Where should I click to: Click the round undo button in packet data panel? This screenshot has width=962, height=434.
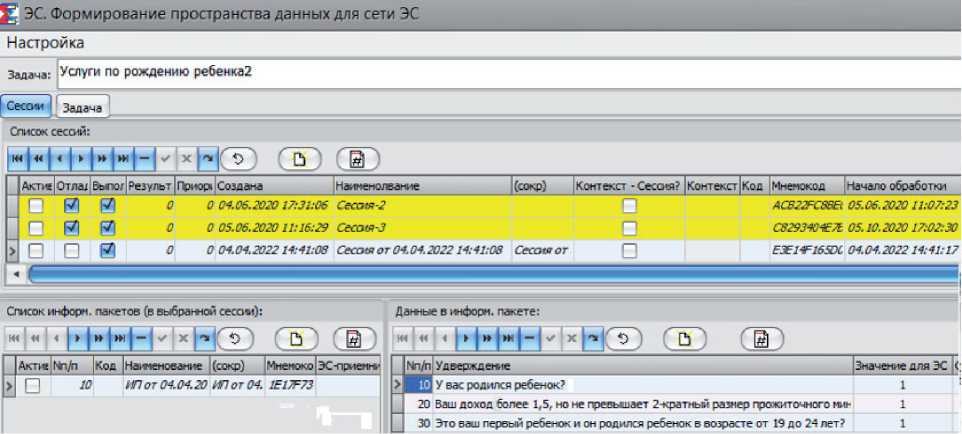click(x=623, y=338)
